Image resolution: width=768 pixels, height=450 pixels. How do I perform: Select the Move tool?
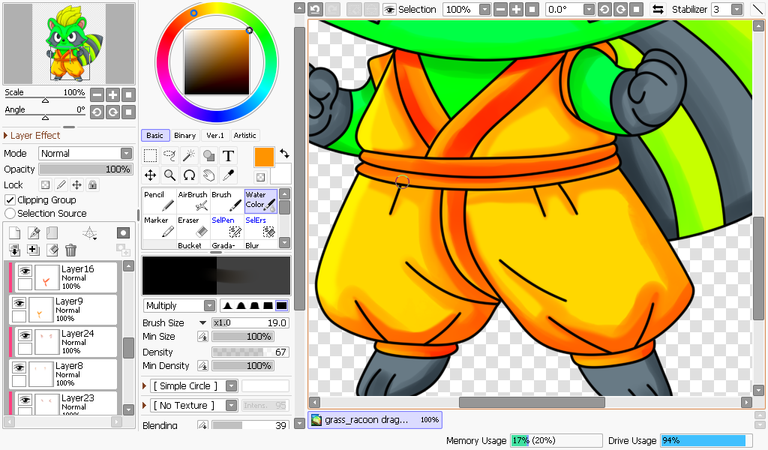[150, 175]
